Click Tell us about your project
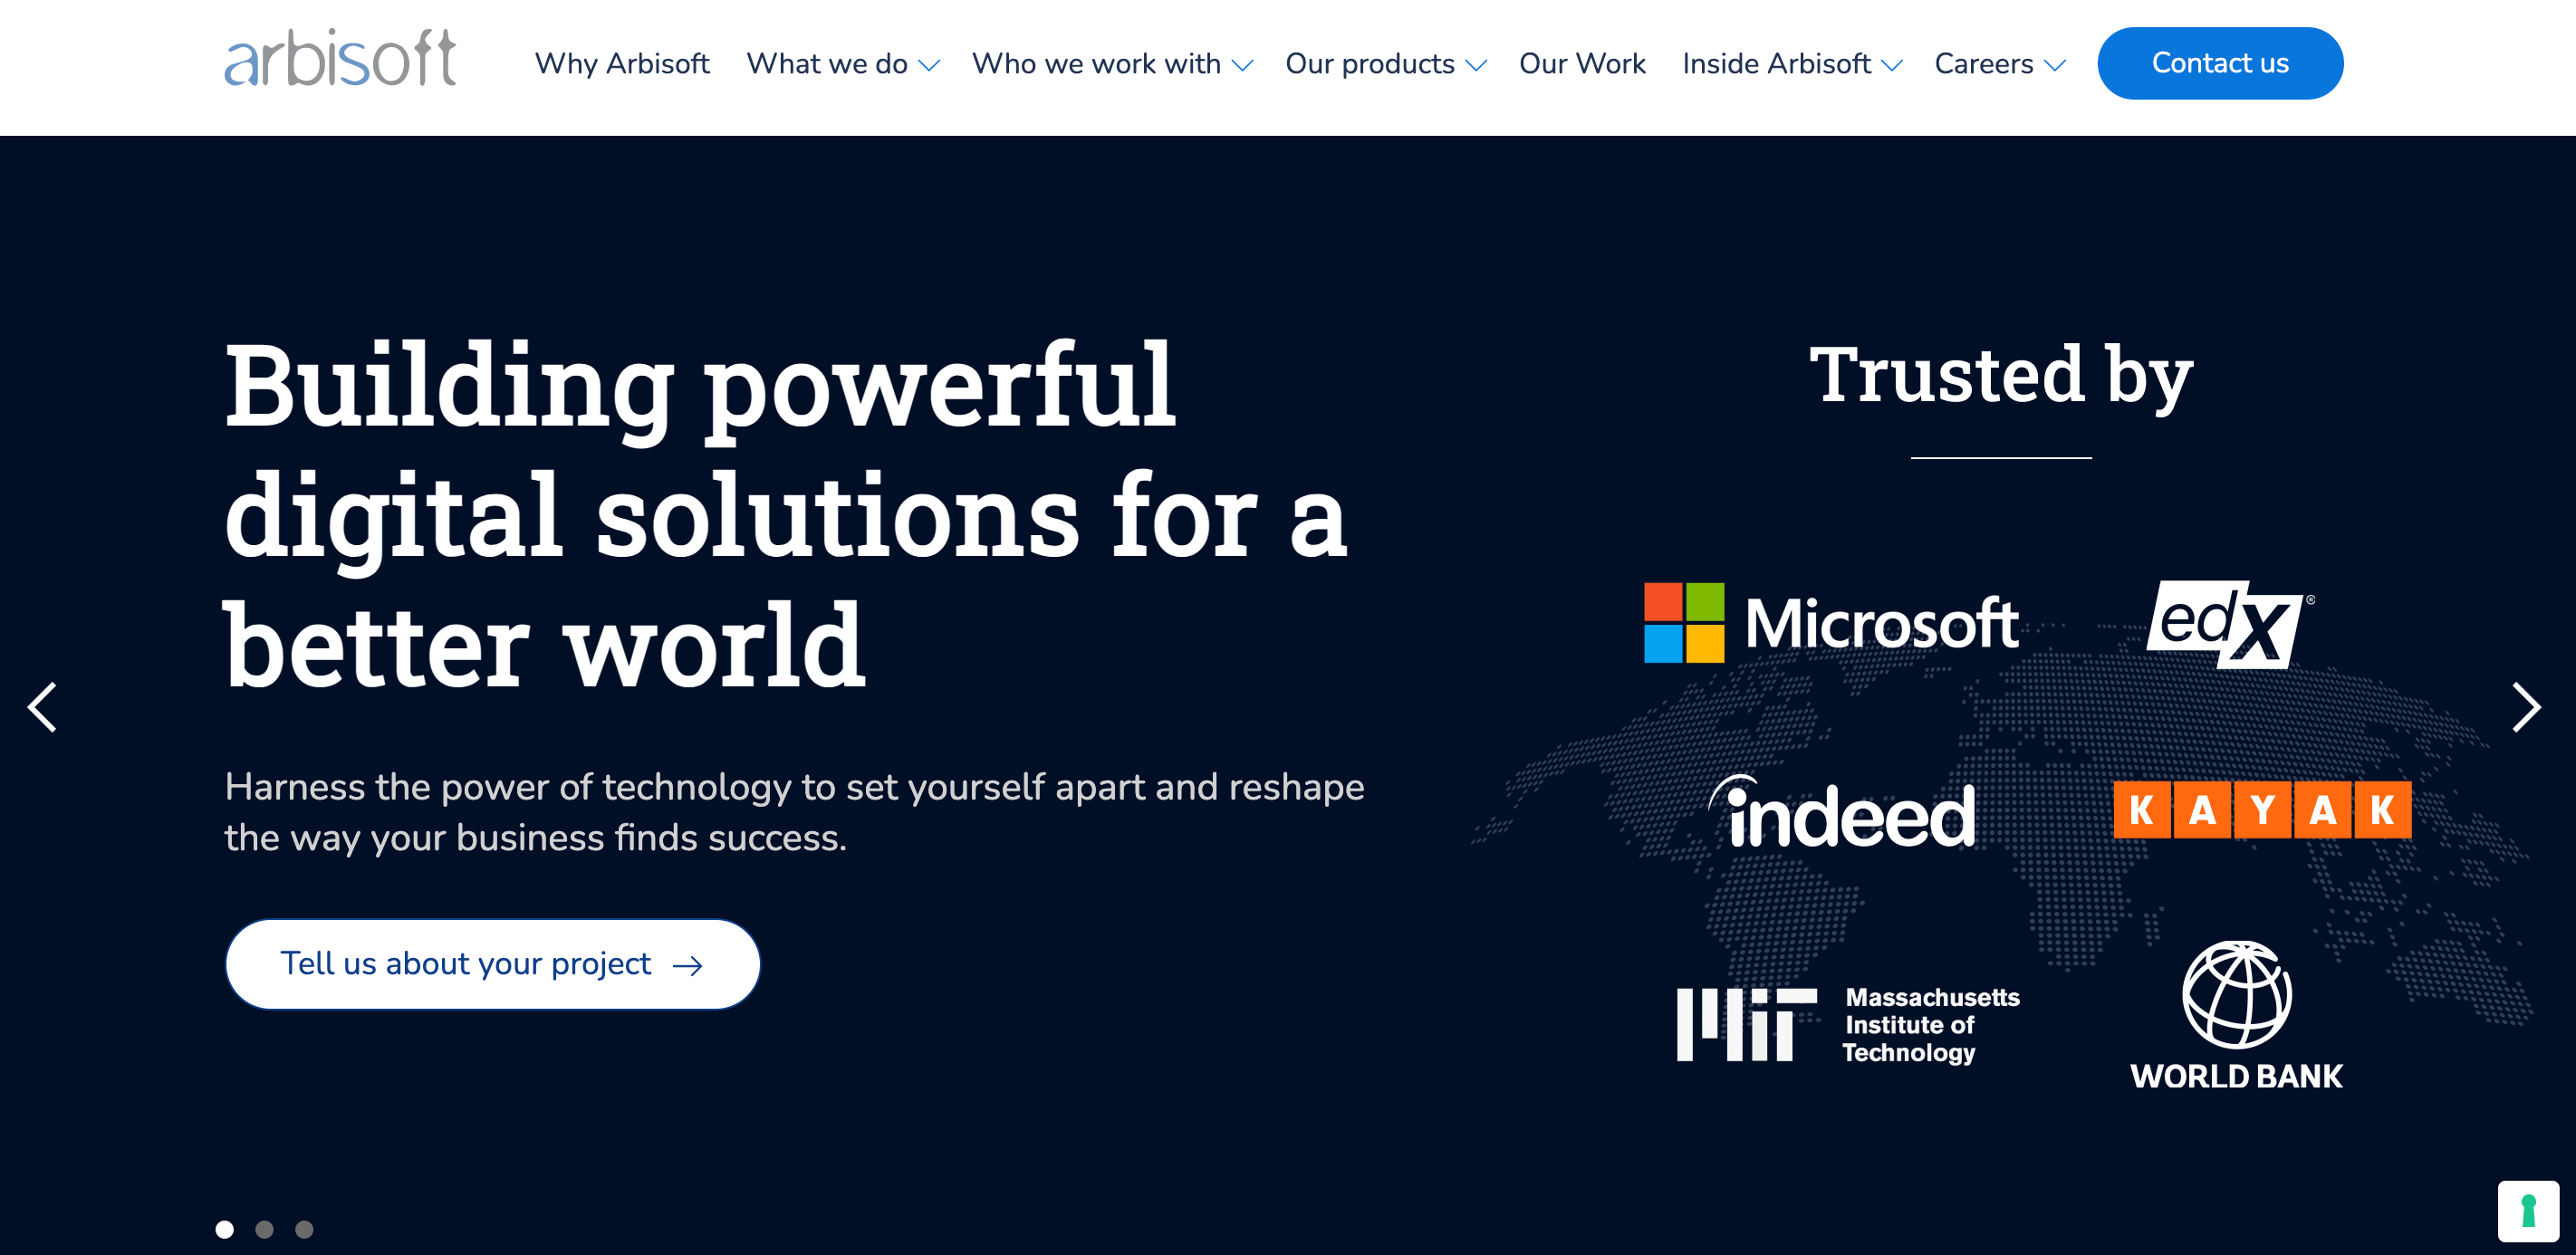This screenshot has height=1255, width=2576. (495, 963)
